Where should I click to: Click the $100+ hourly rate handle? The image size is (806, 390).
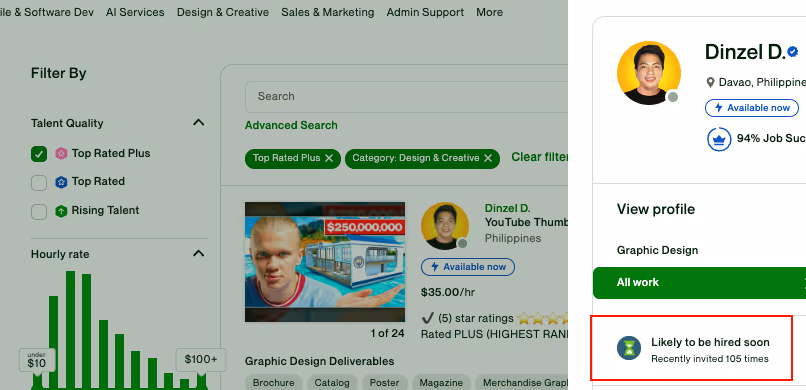tap(201, 360)
